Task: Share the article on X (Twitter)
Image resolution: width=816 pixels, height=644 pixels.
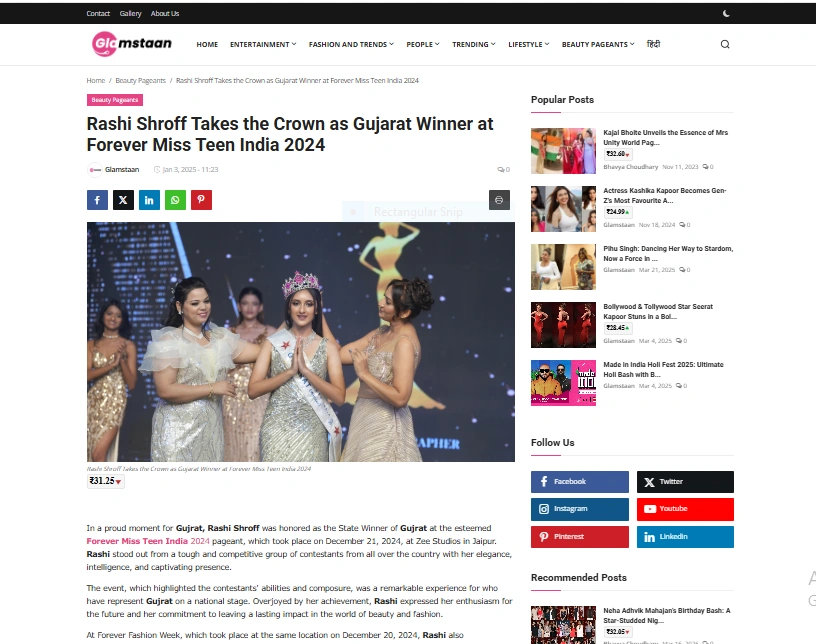Action: pyautogui.click(x=123, y=200)
